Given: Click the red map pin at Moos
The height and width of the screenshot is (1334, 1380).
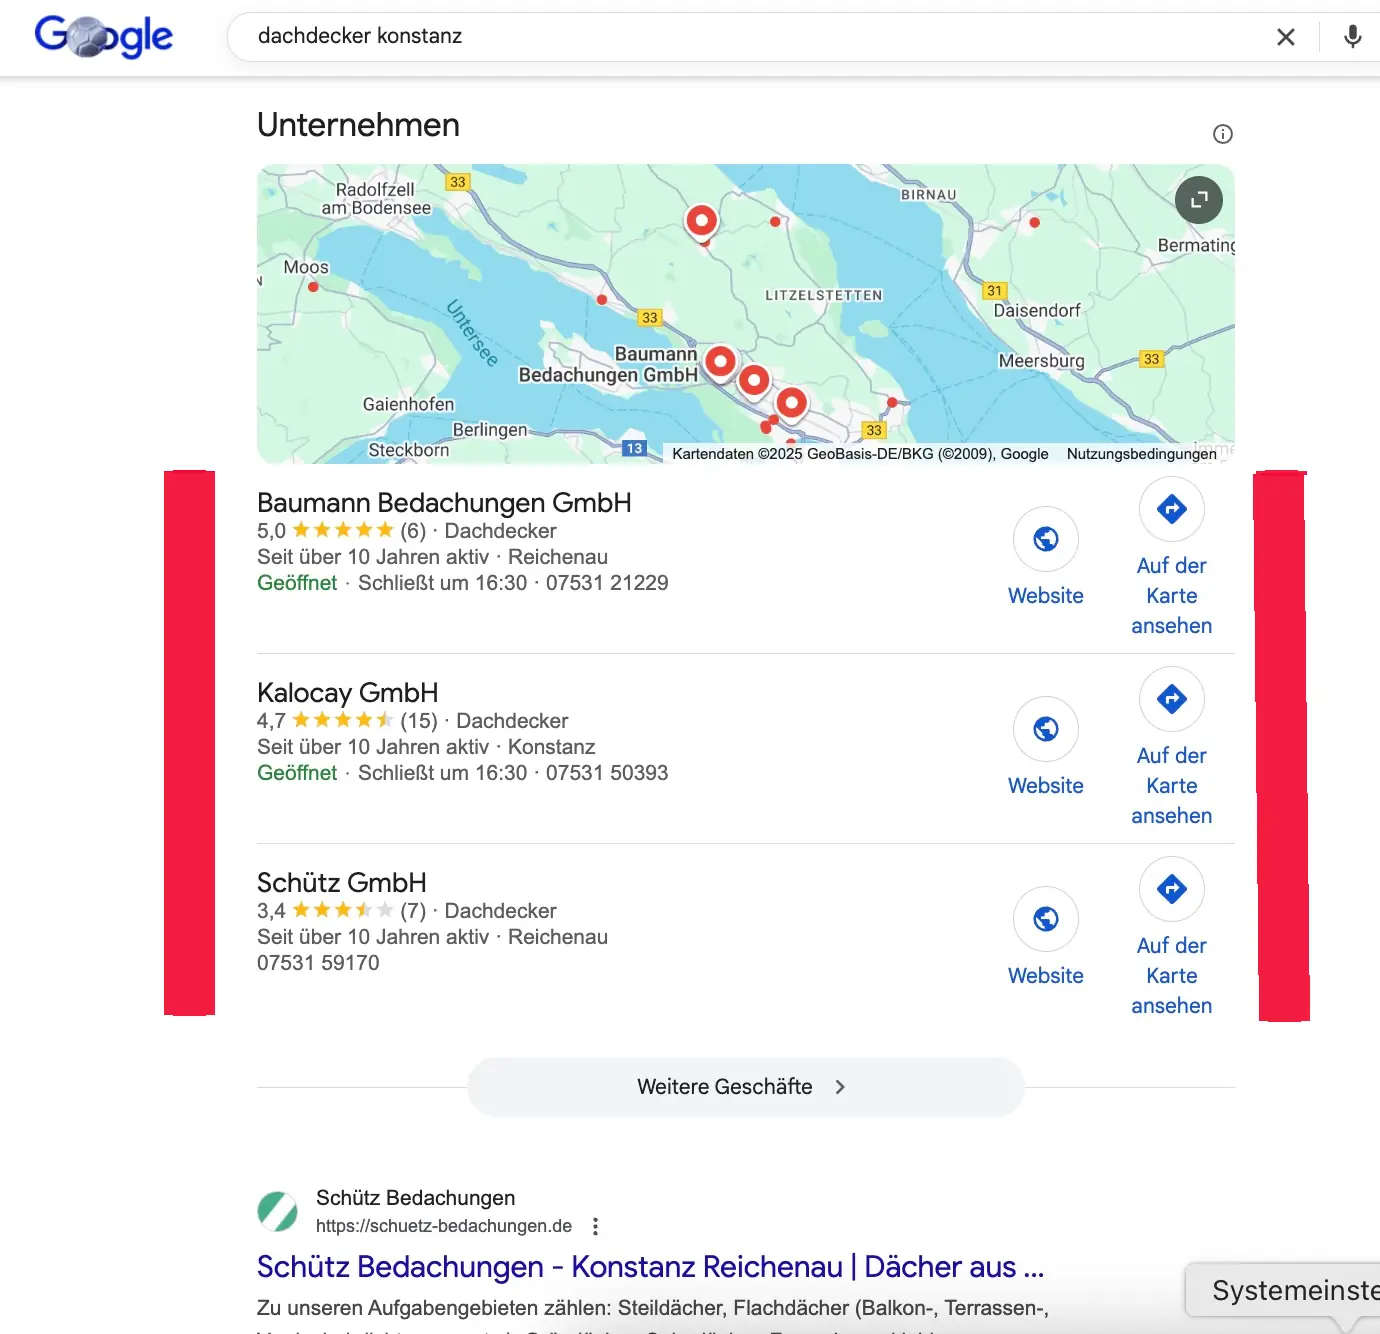Looking at the screenshot, I should pos(313,287).
